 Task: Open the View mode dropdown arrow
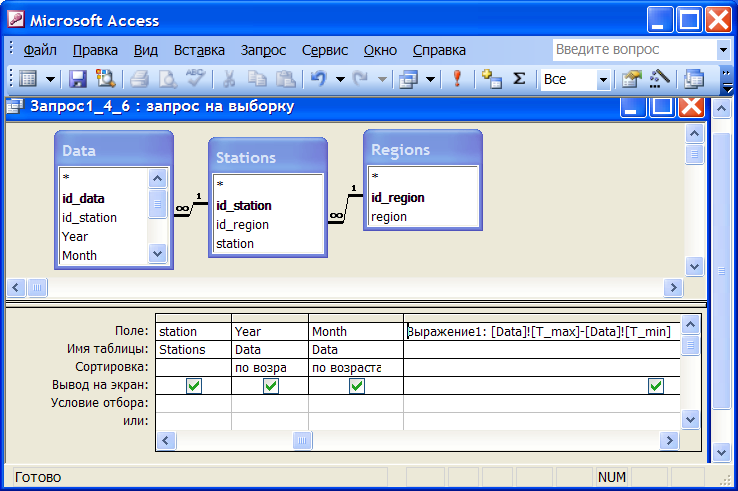pos(50,79)
